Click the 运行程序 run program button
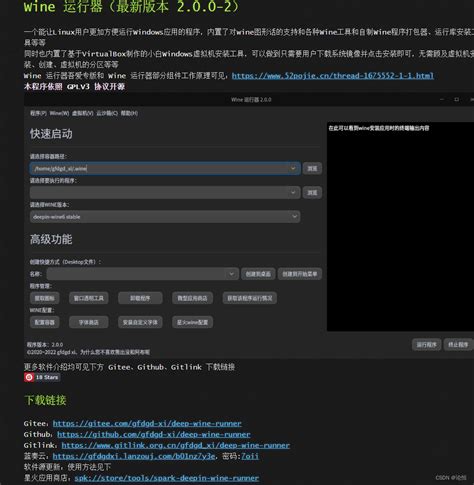Image resolution: width=474 pixels, height=485 pixels. 426,344
